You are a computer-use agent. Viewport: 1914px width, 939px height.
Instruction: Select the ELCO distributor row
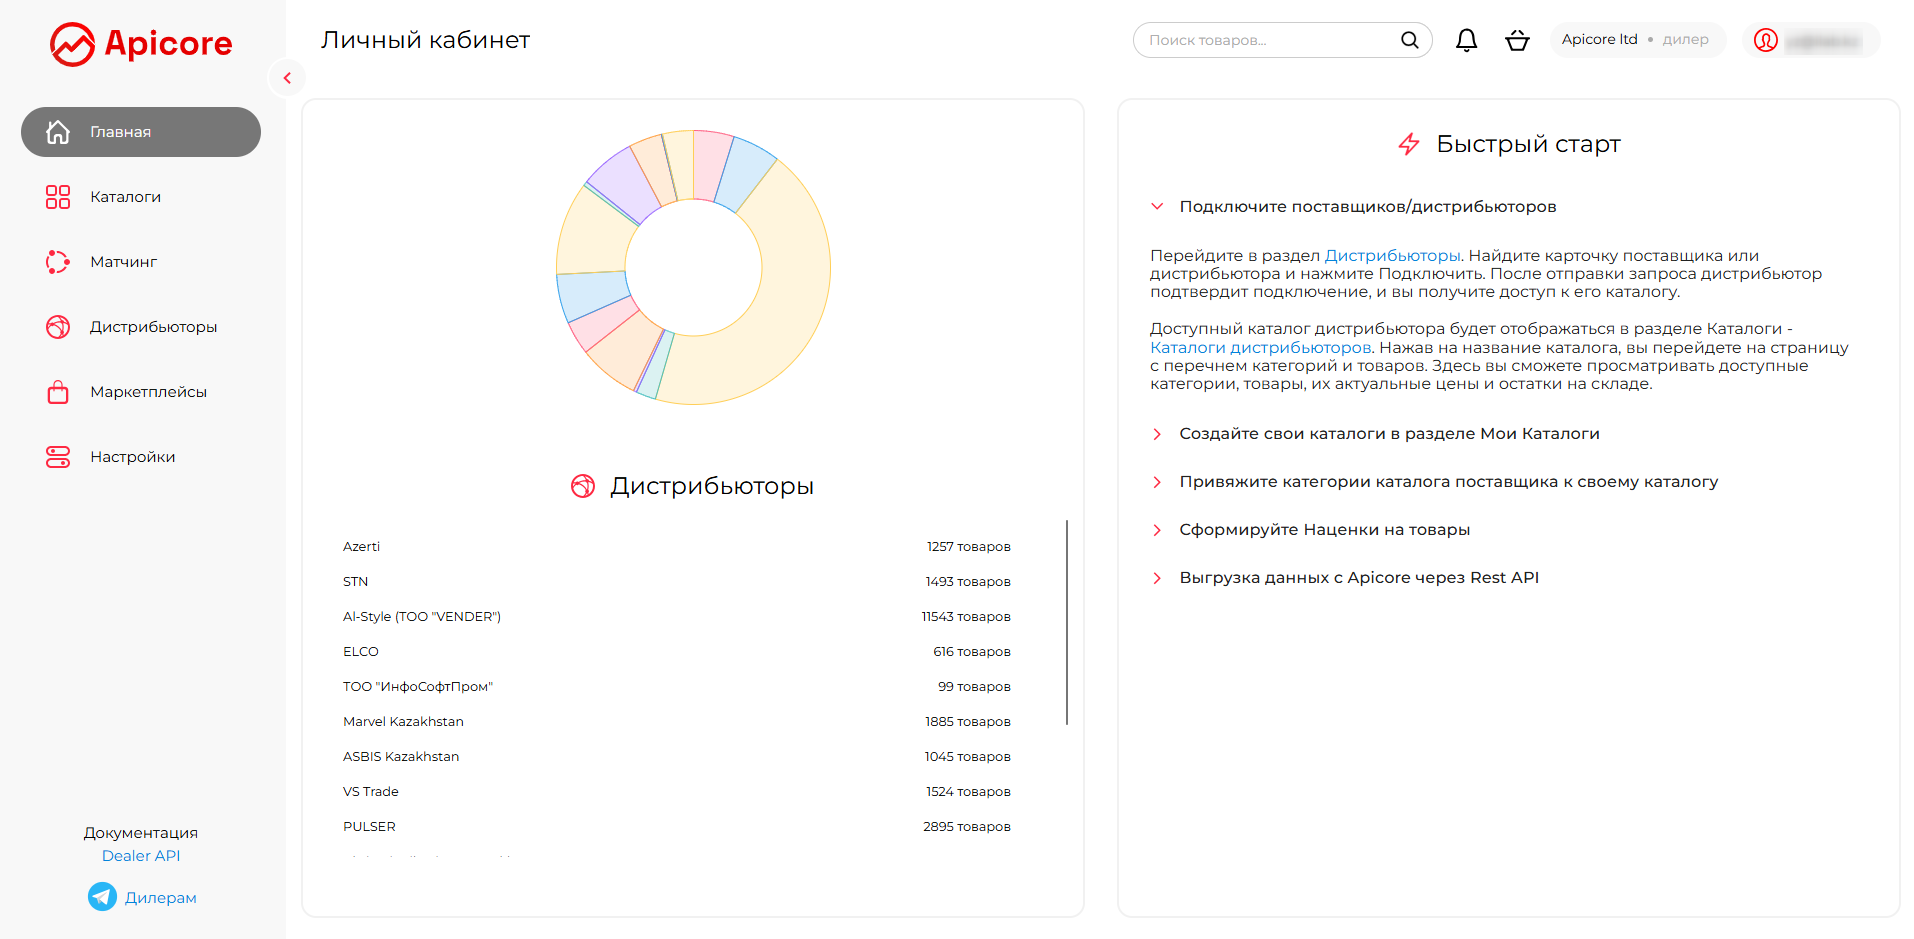(677, 652)
